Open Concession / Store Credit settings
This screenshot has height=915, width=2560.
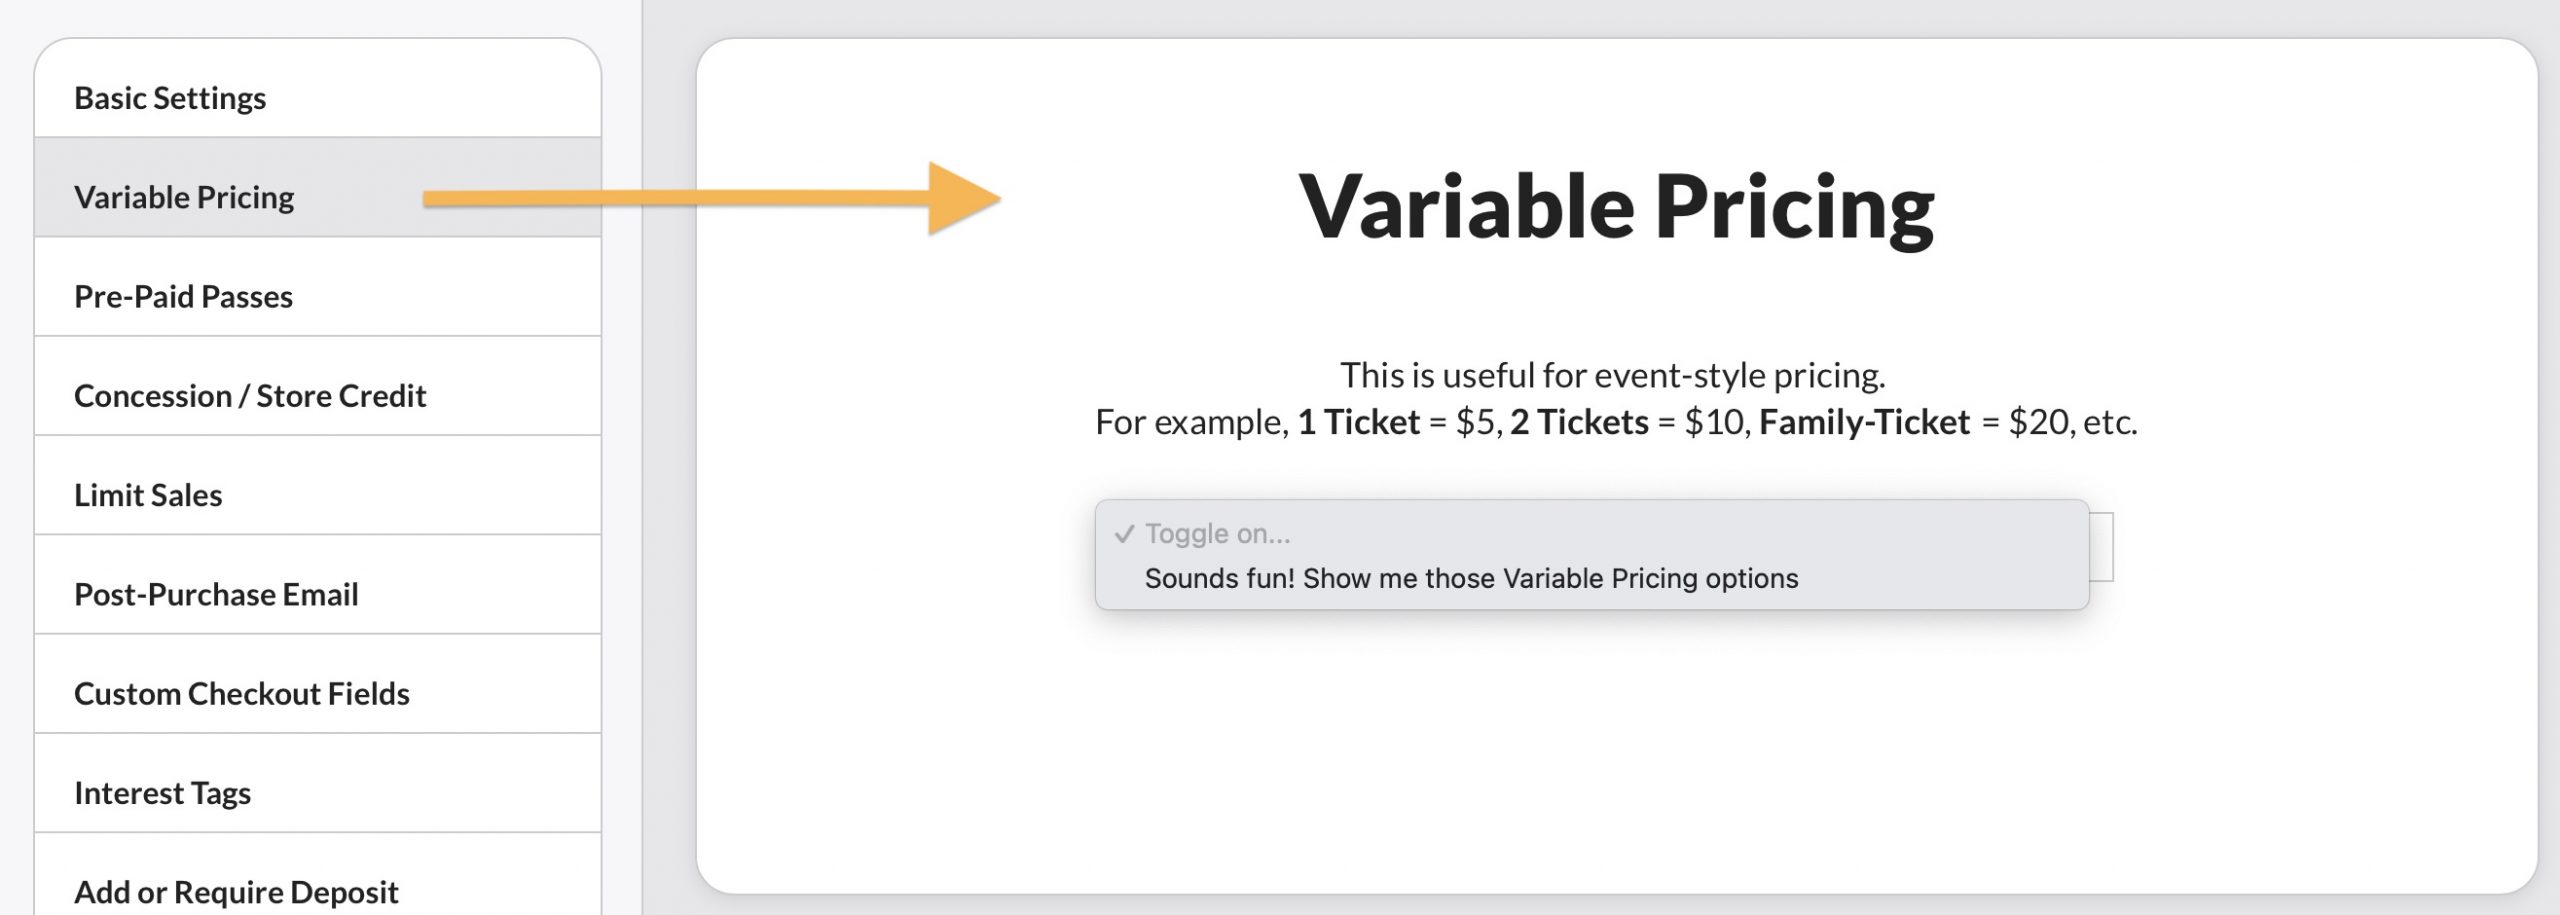click(250, 396)
